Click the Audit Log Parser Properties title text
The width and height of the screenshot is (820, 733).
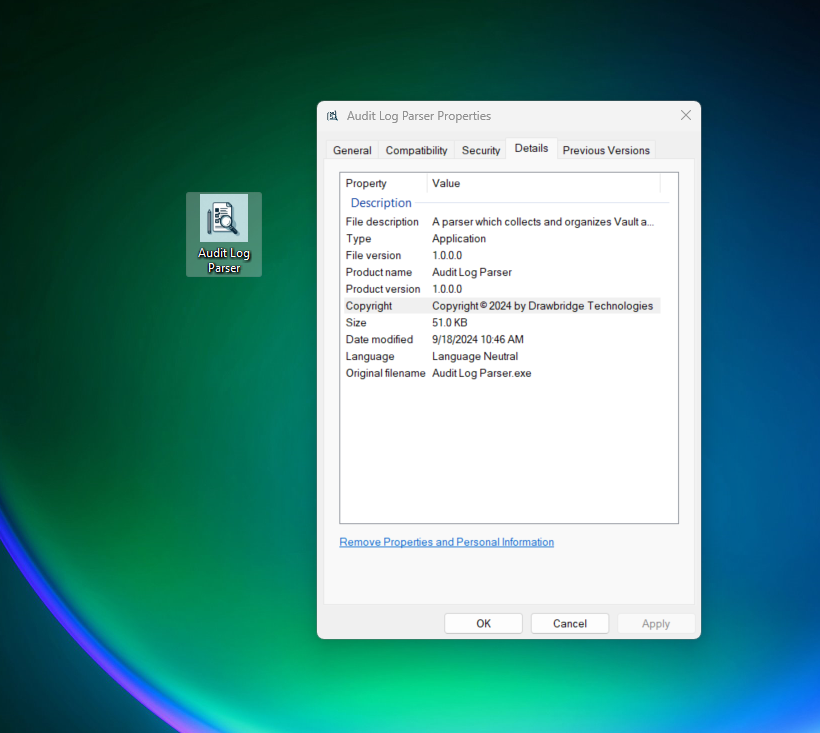[419, 116]
